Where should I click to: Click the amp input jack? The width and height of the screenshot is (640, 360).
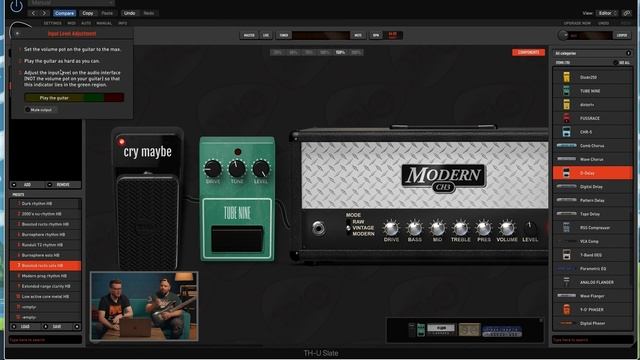(x=318, y=228)
